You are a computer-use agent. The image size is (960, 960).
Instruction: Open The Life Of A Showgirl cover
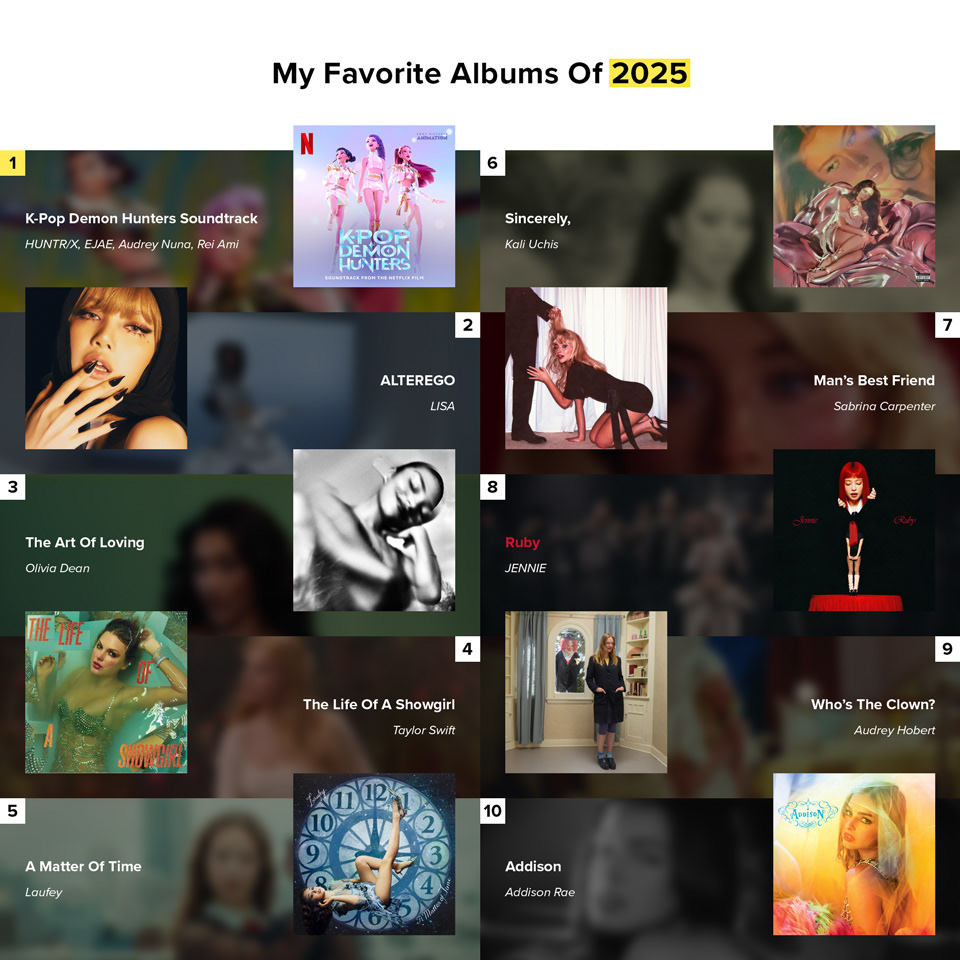coord(106,692)
